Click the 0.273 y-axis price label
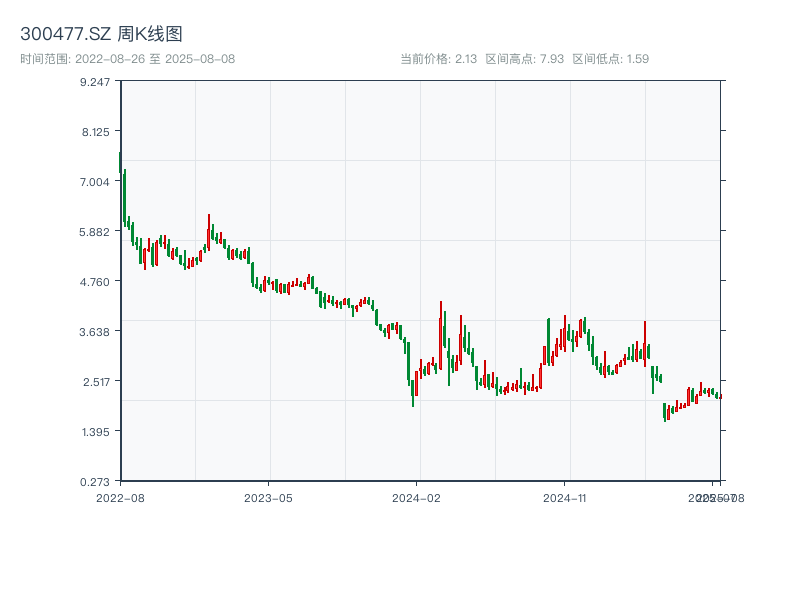 tap(96, 481)
